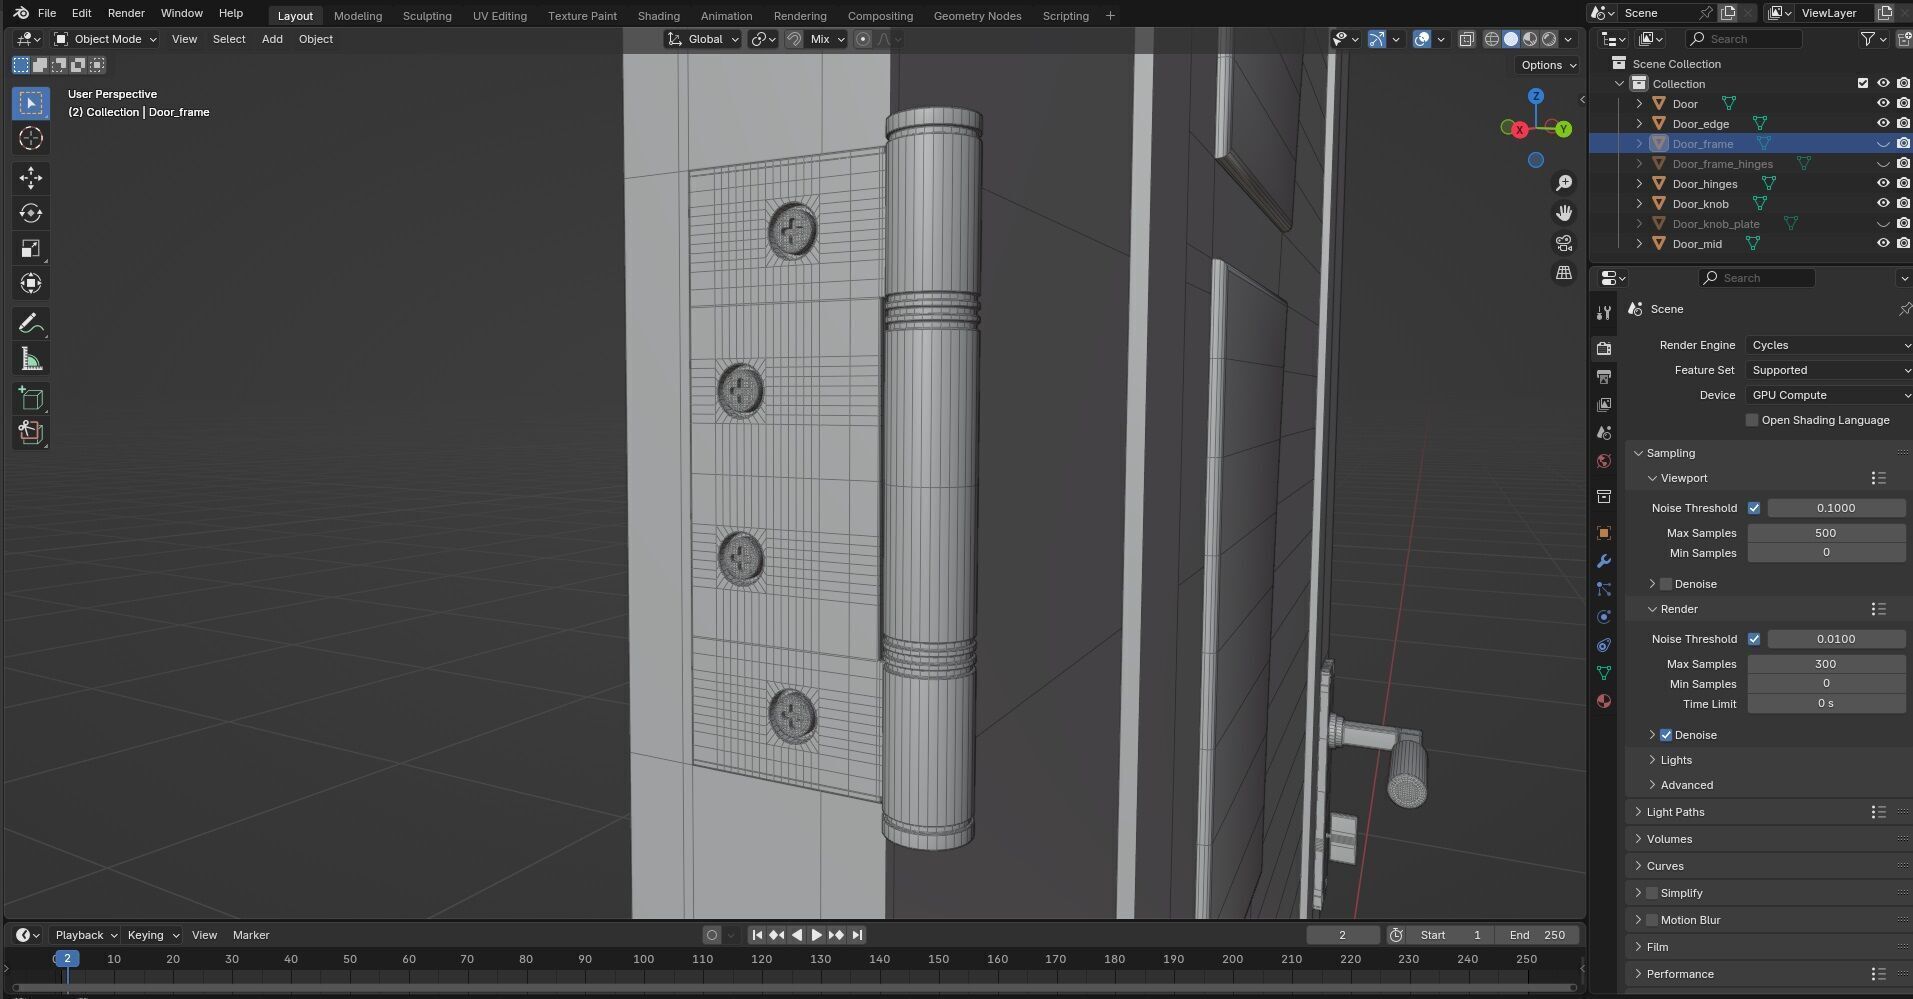Viewport: 1913px width, 999px height.
Task: Collapse the Sampling panel
Action: pos(1639,453)
